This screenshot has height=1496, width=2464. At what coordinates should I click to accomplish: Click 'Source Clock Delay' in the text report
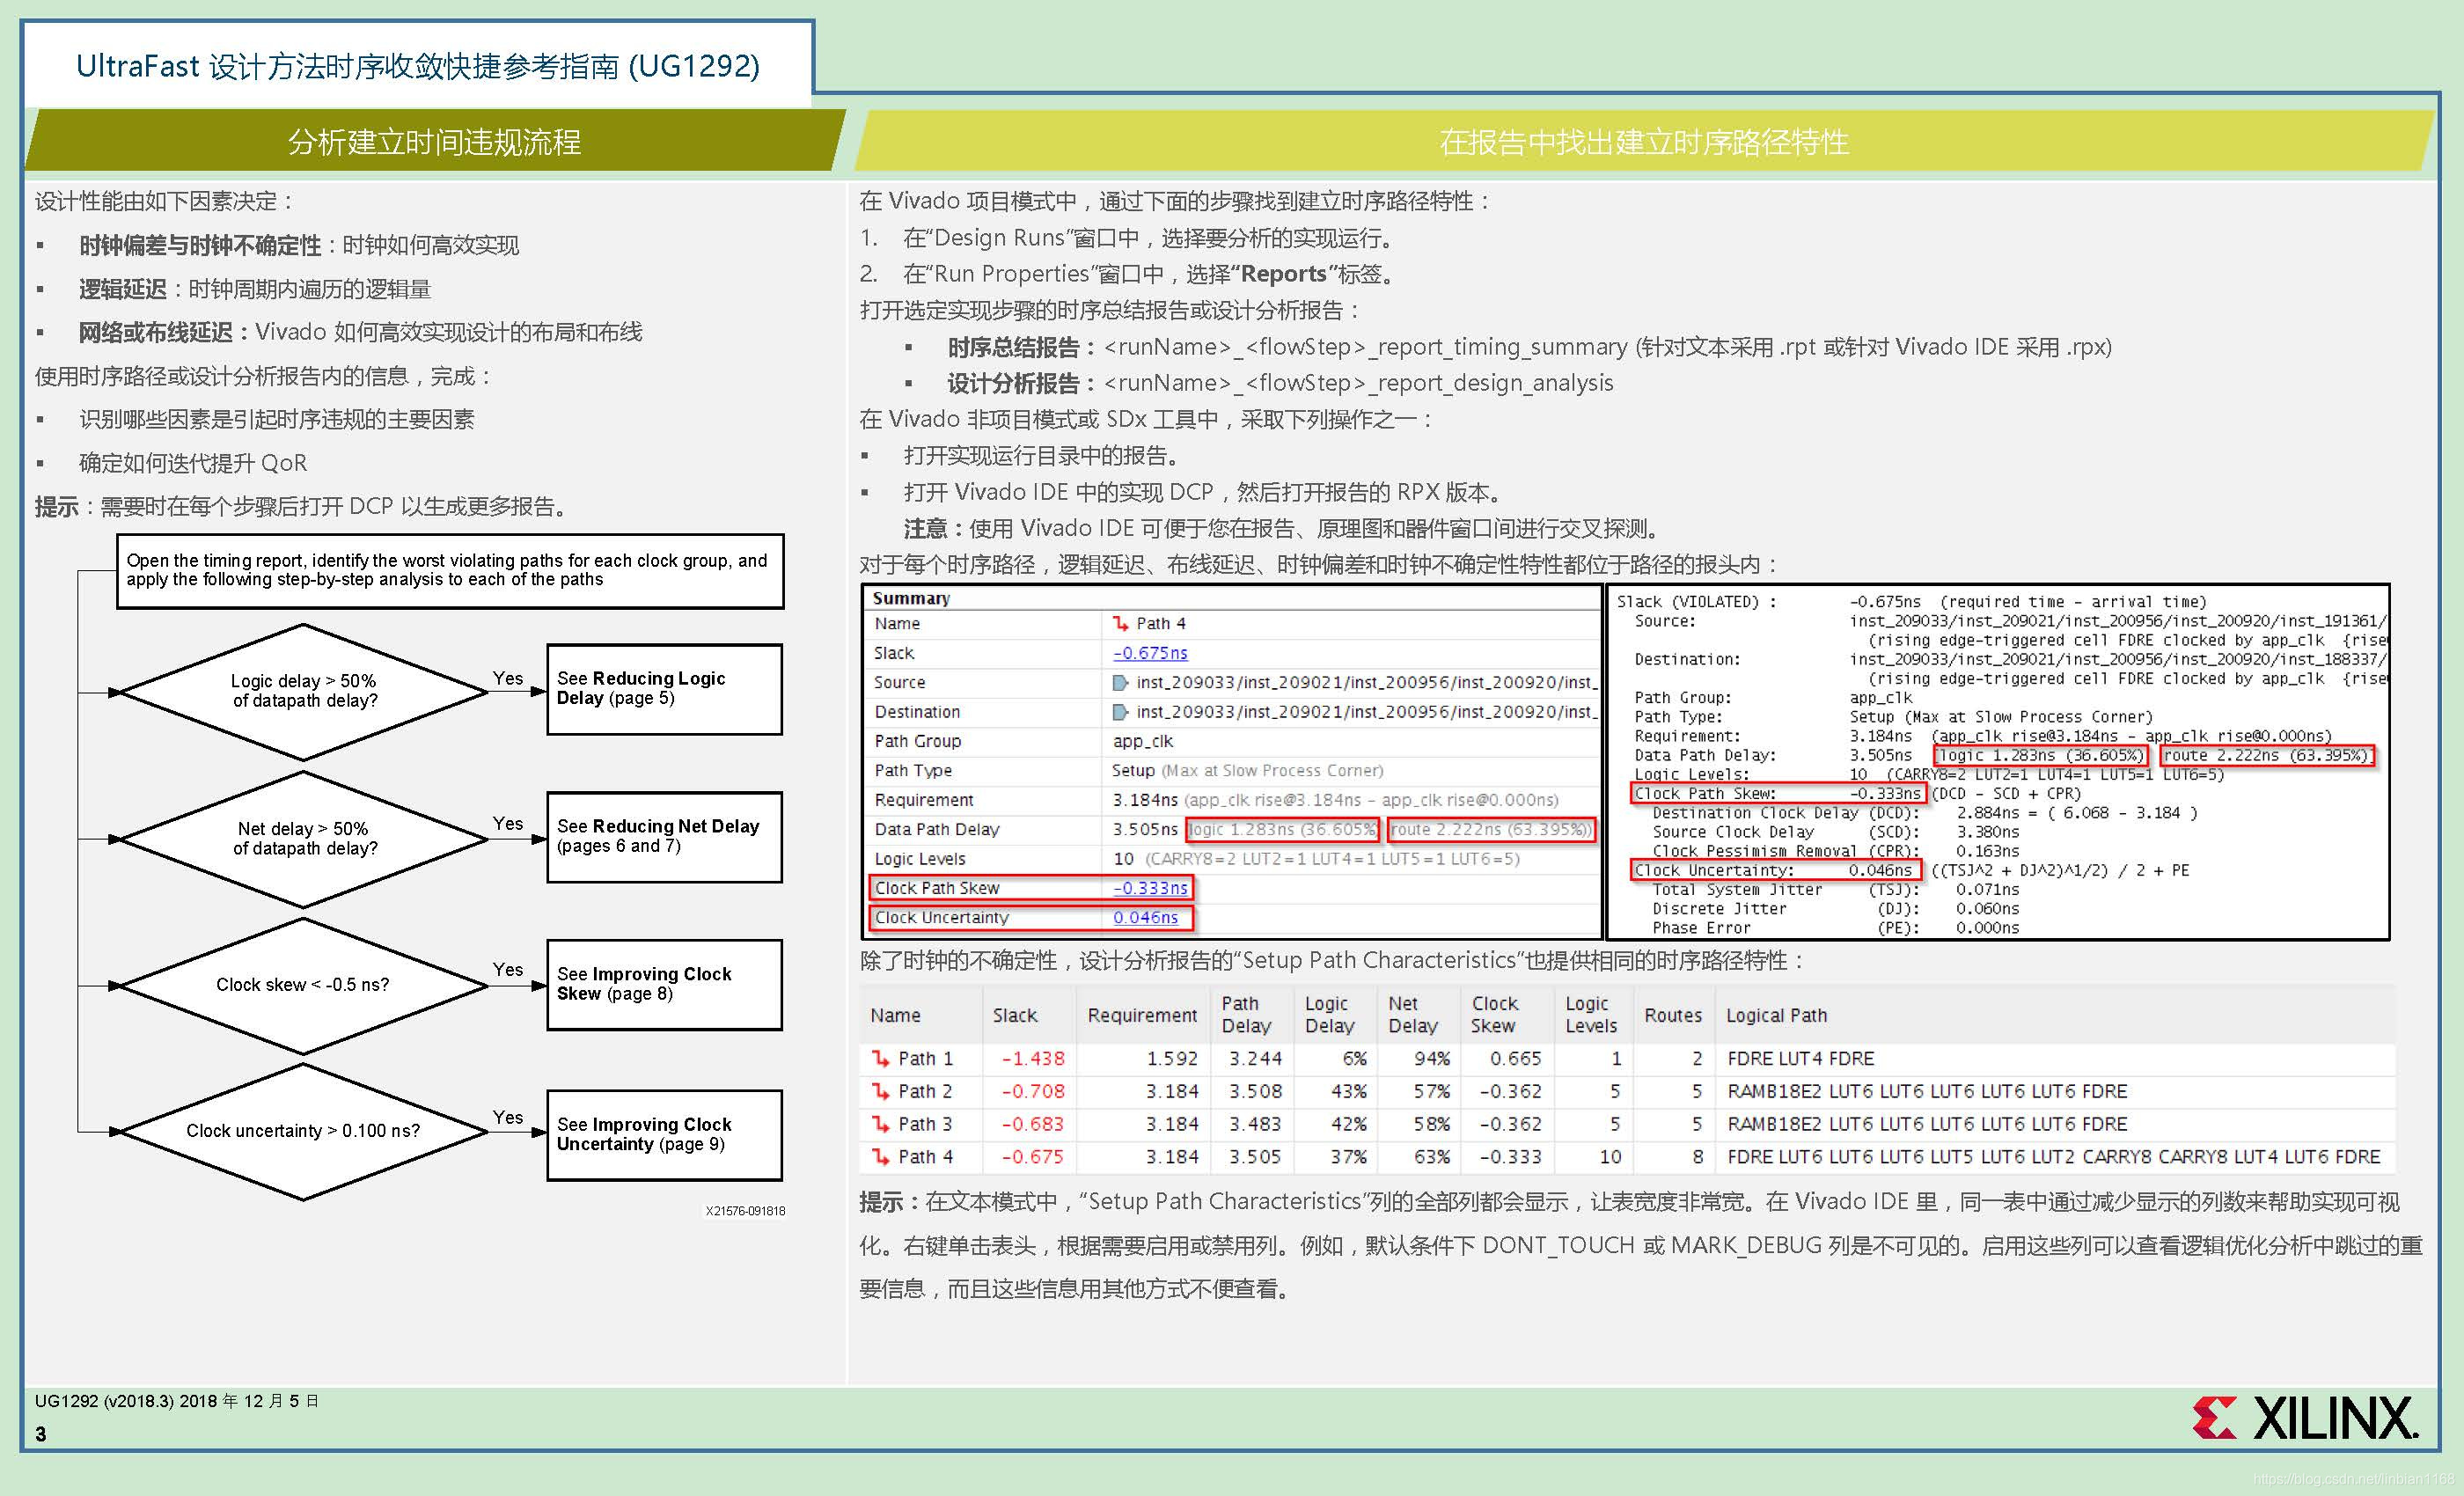(1733, 832)
